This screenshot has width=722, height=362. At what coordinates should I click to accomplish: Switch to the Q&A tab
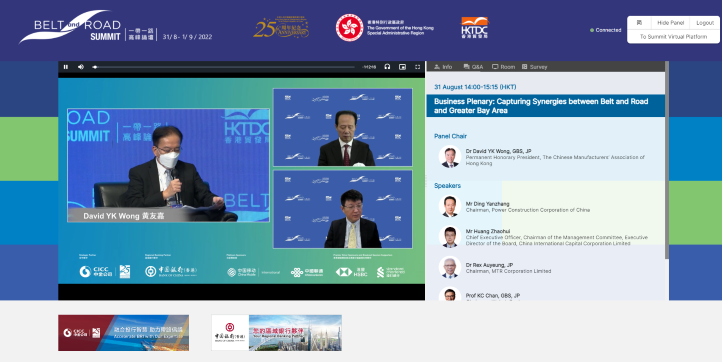pyautogui.click(x=473, y=67)
